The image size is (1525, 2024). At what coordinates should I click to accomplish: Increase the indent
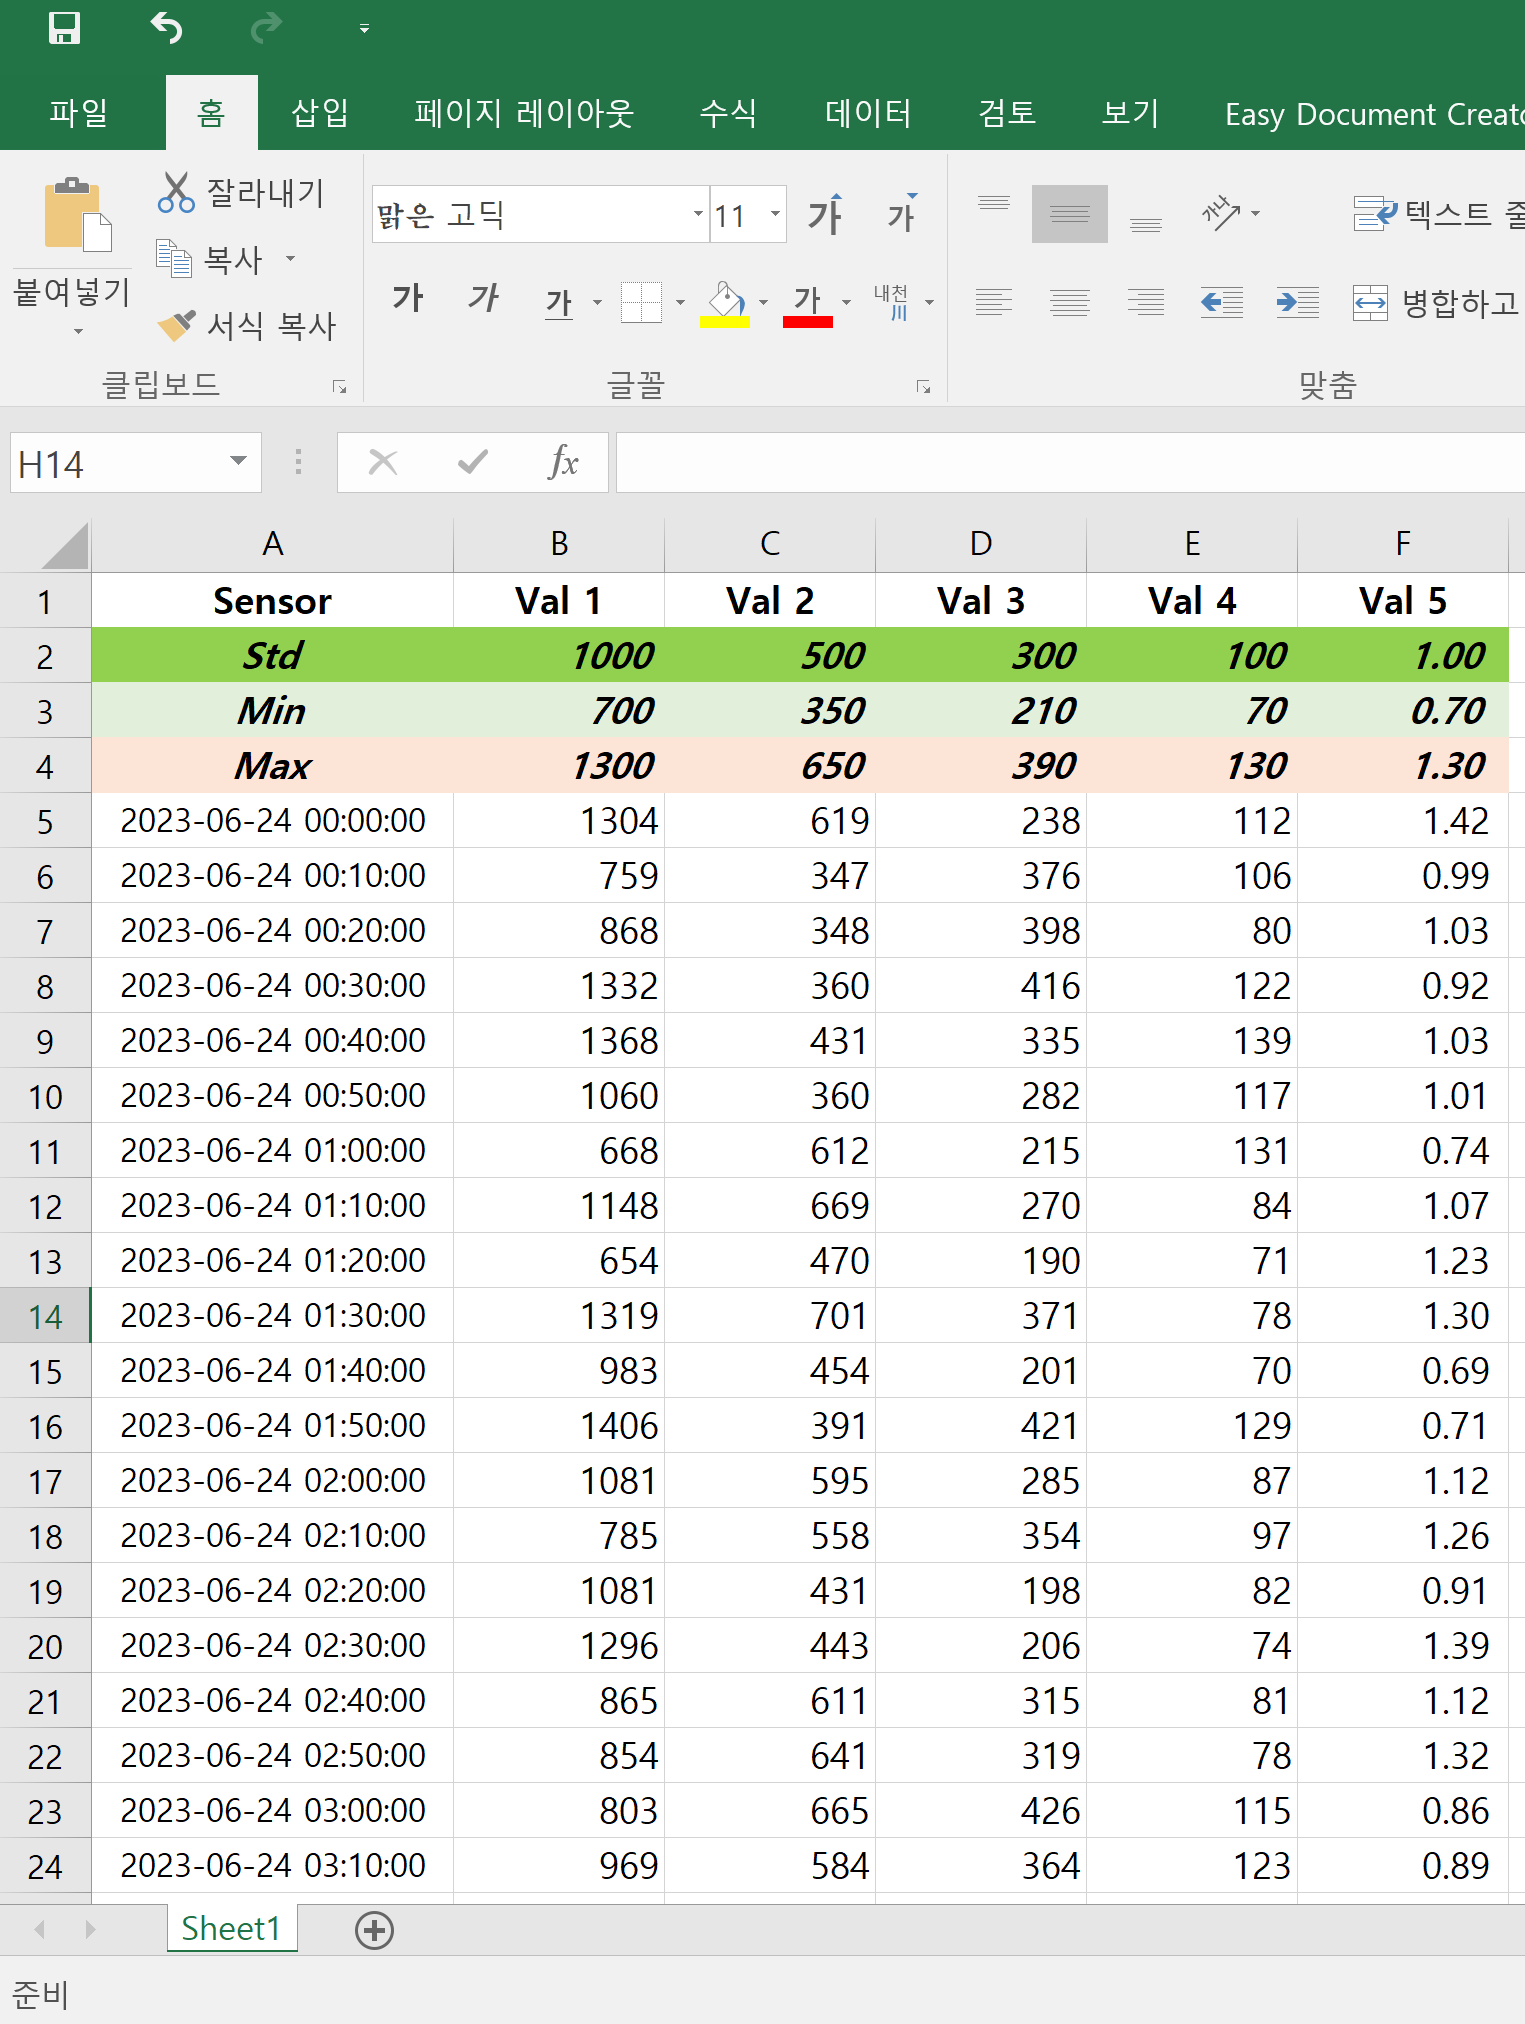coord(1298,301)
